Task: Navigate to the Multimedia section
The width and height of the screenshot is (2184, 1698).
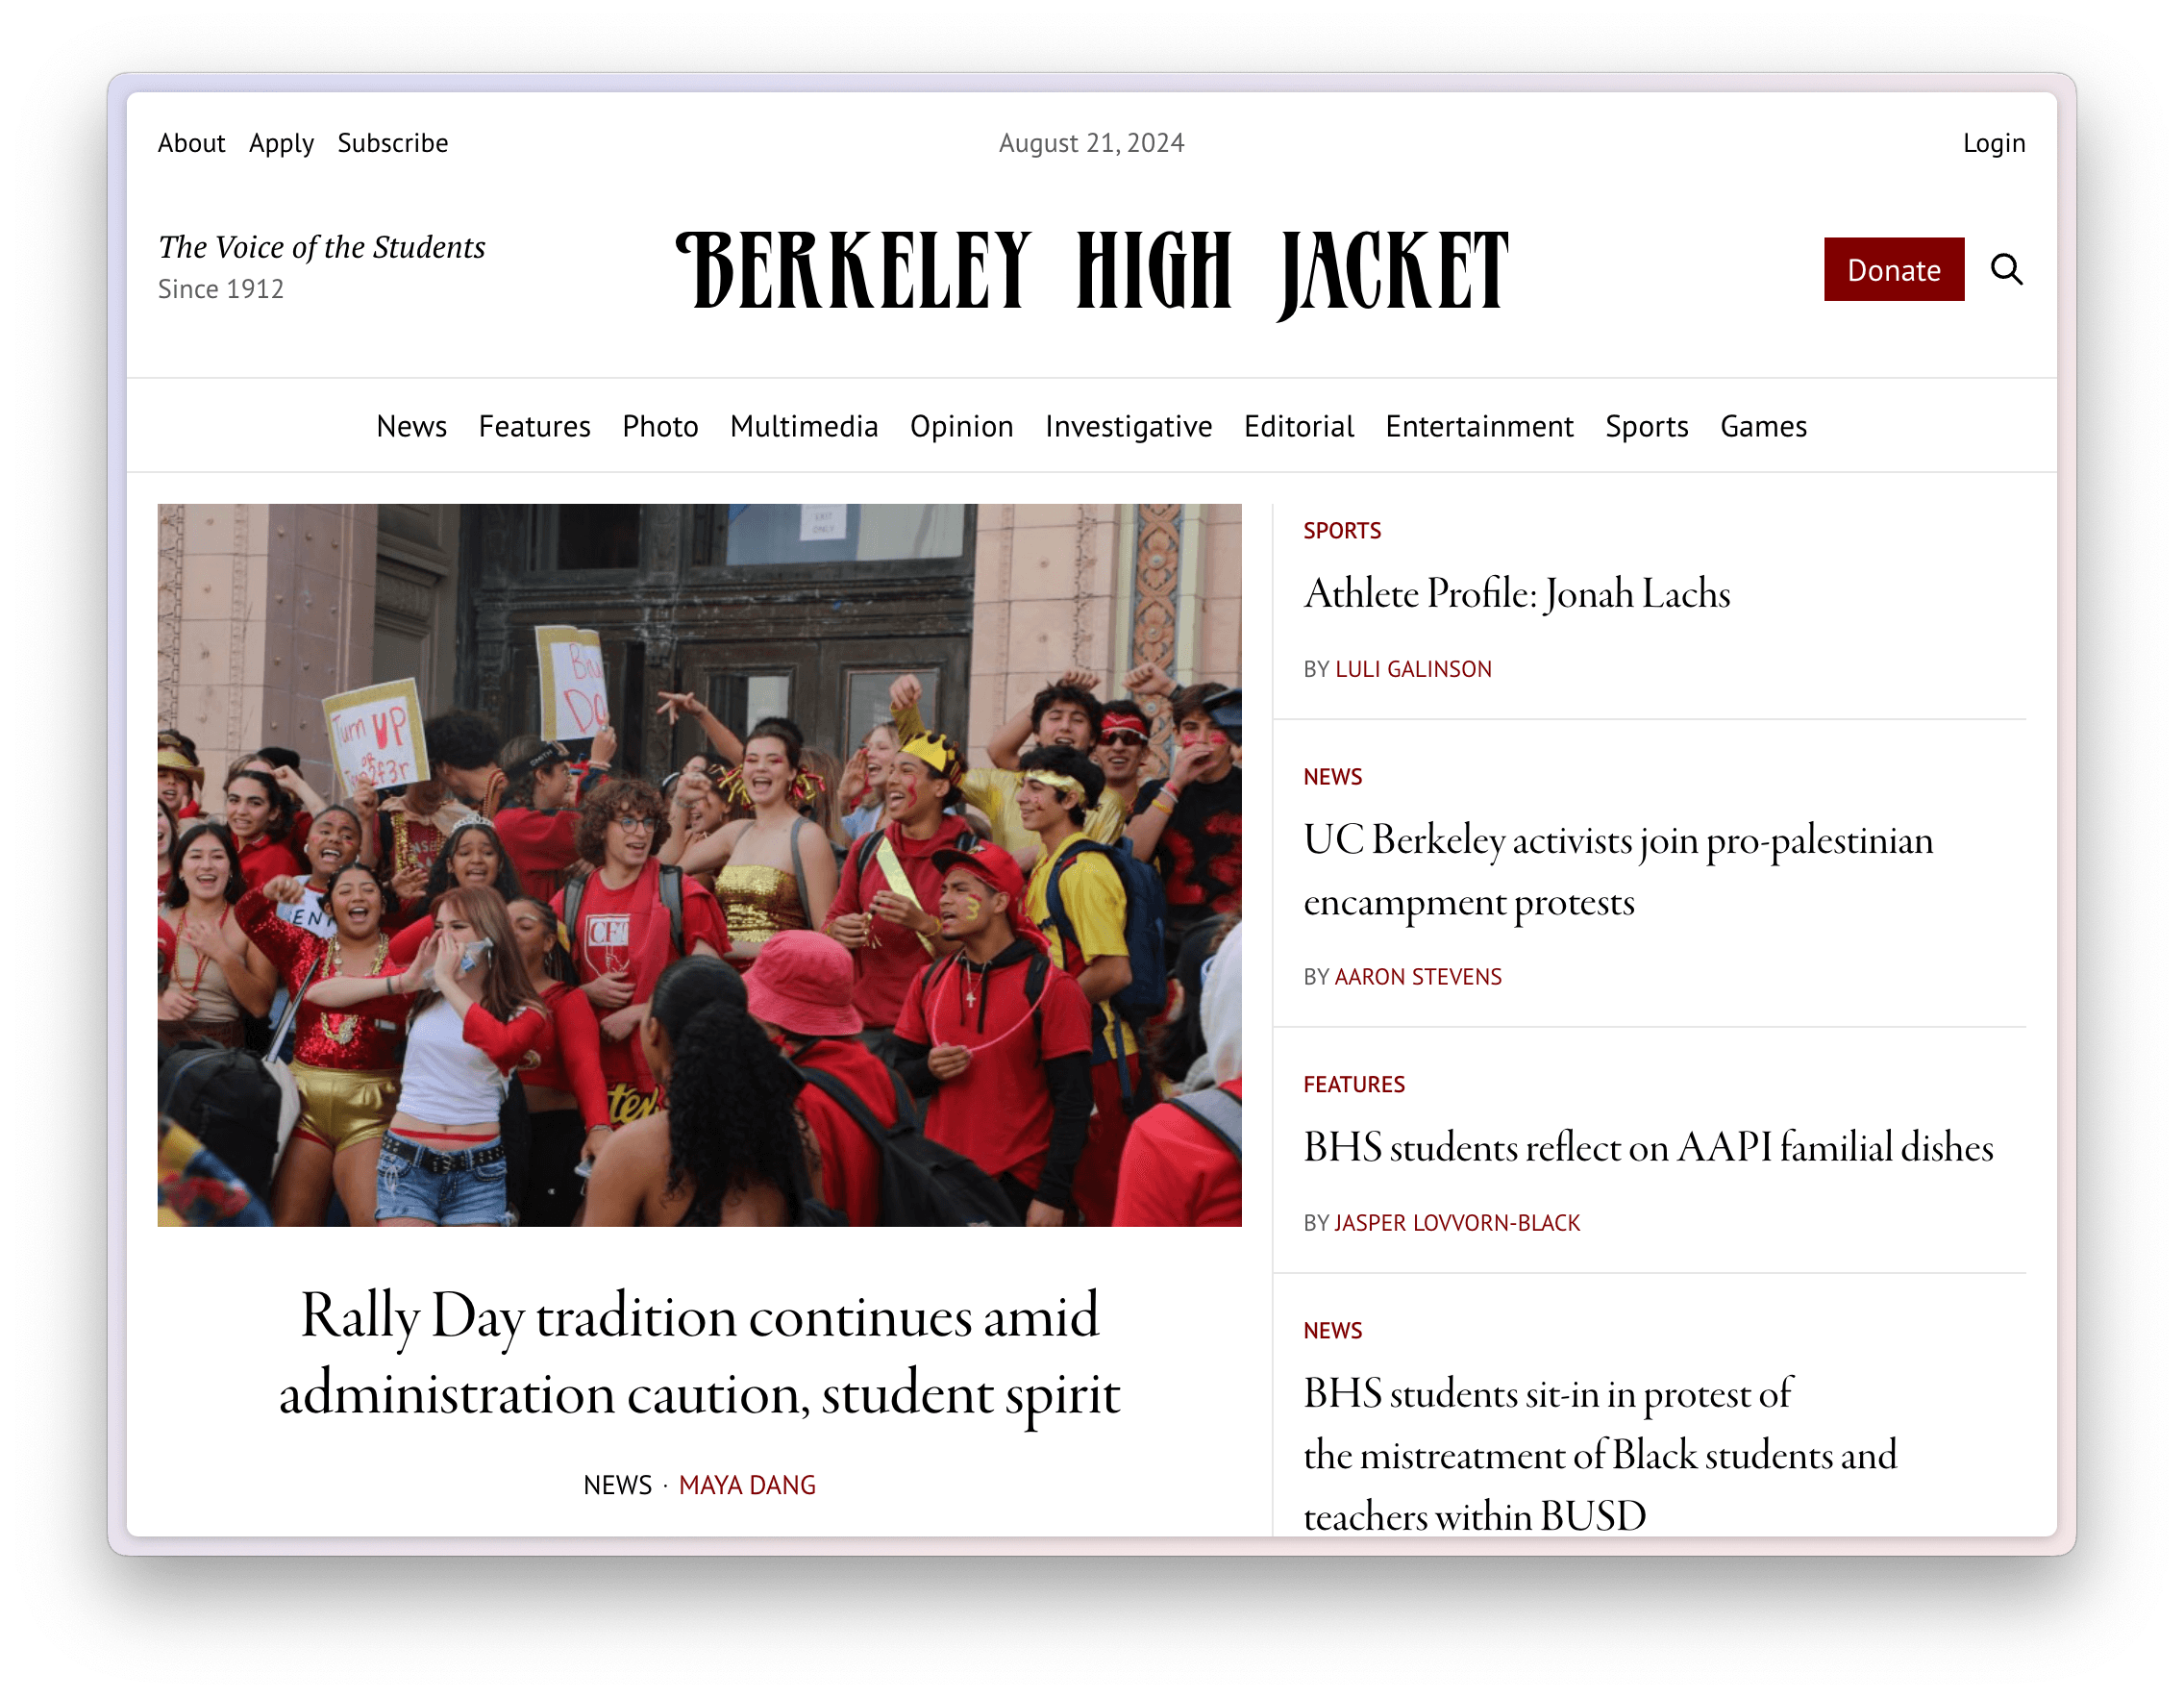Action: click(803, 425)
